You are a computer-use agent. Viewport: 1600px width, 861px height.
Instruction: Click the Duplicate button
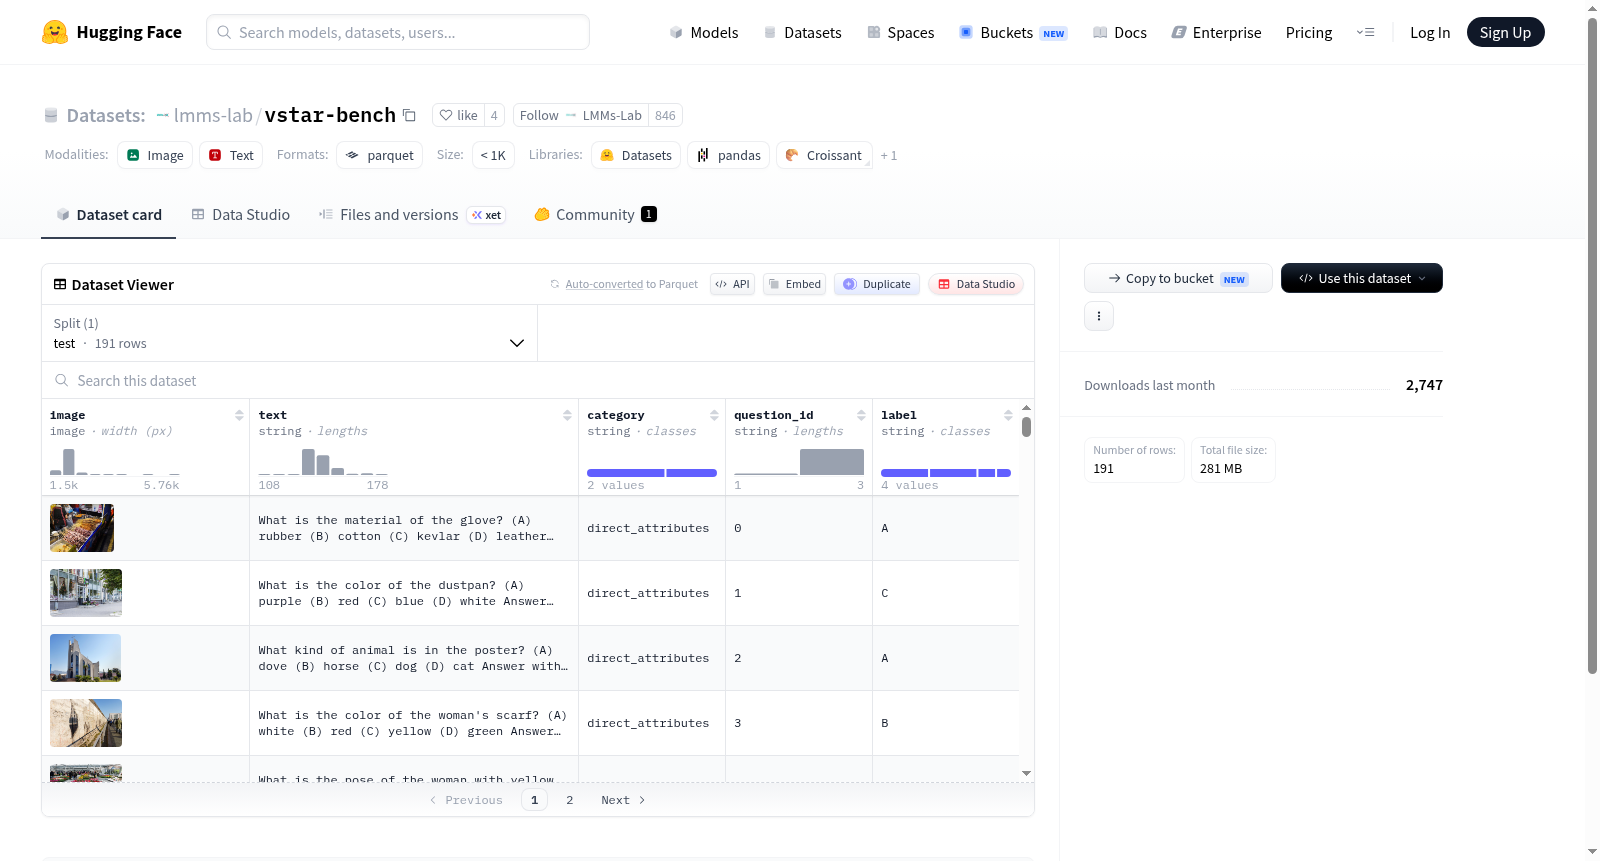click(x=876, y=284)
